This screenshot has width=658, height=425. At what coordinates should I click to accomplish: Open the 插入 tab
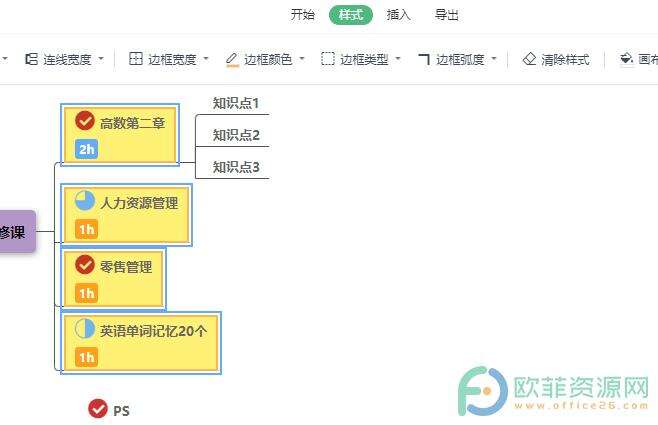(x=398, y=15)
